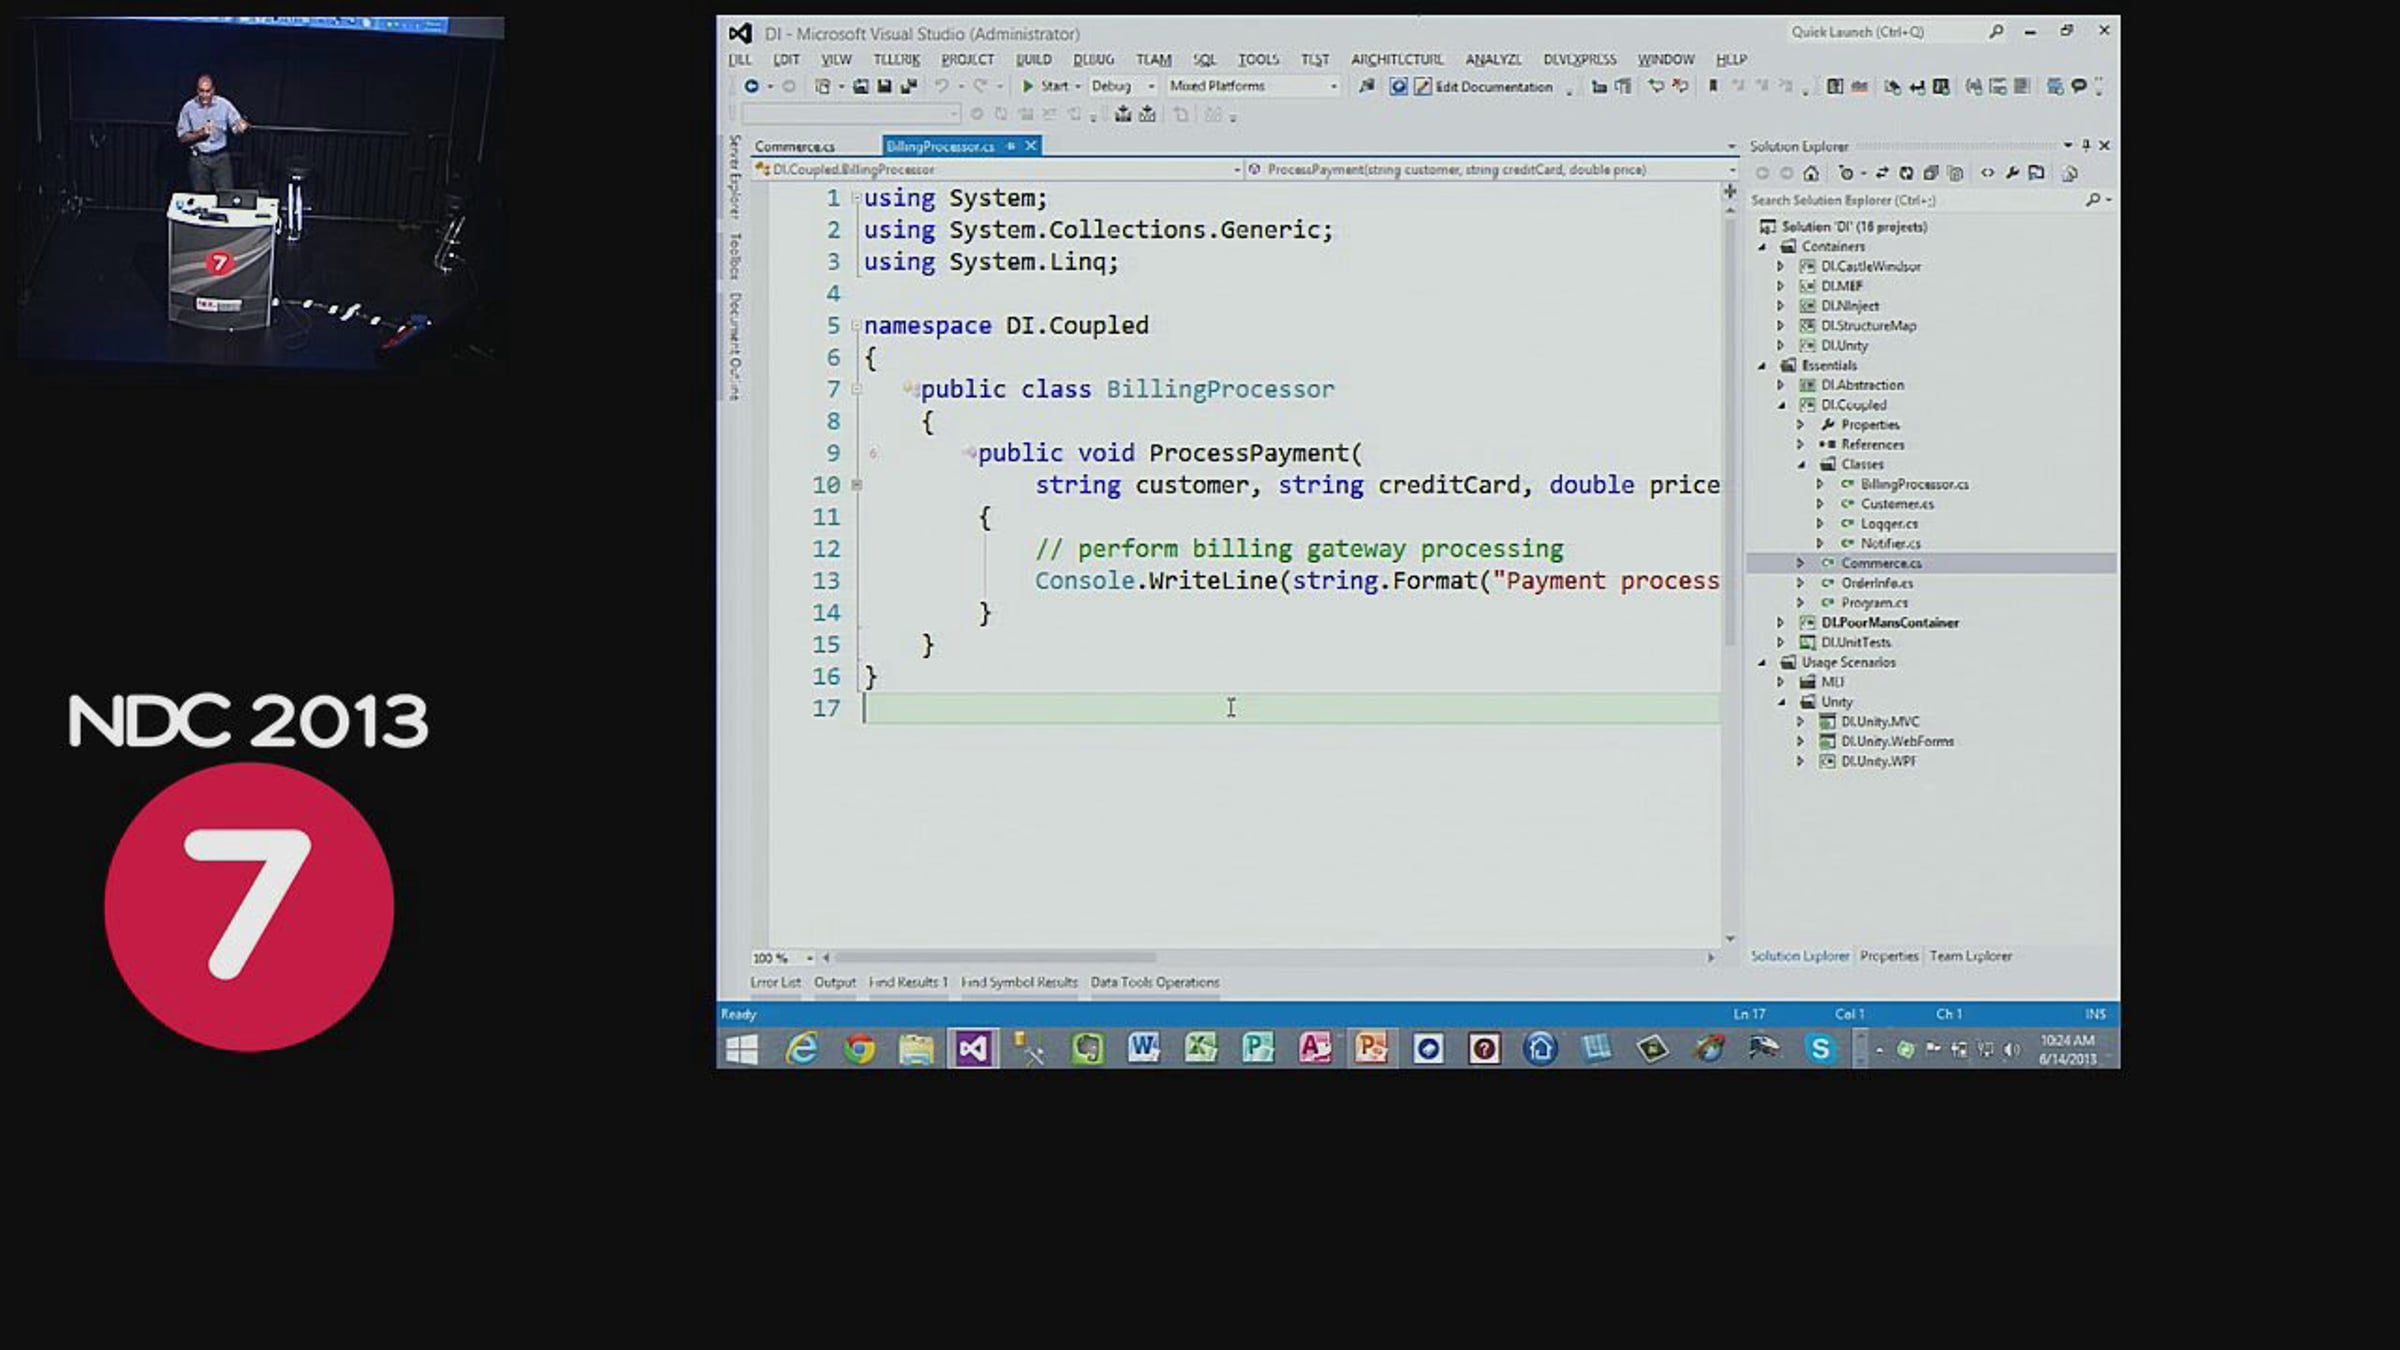Open the ARCHITECTURE menu

(1397, 60)
